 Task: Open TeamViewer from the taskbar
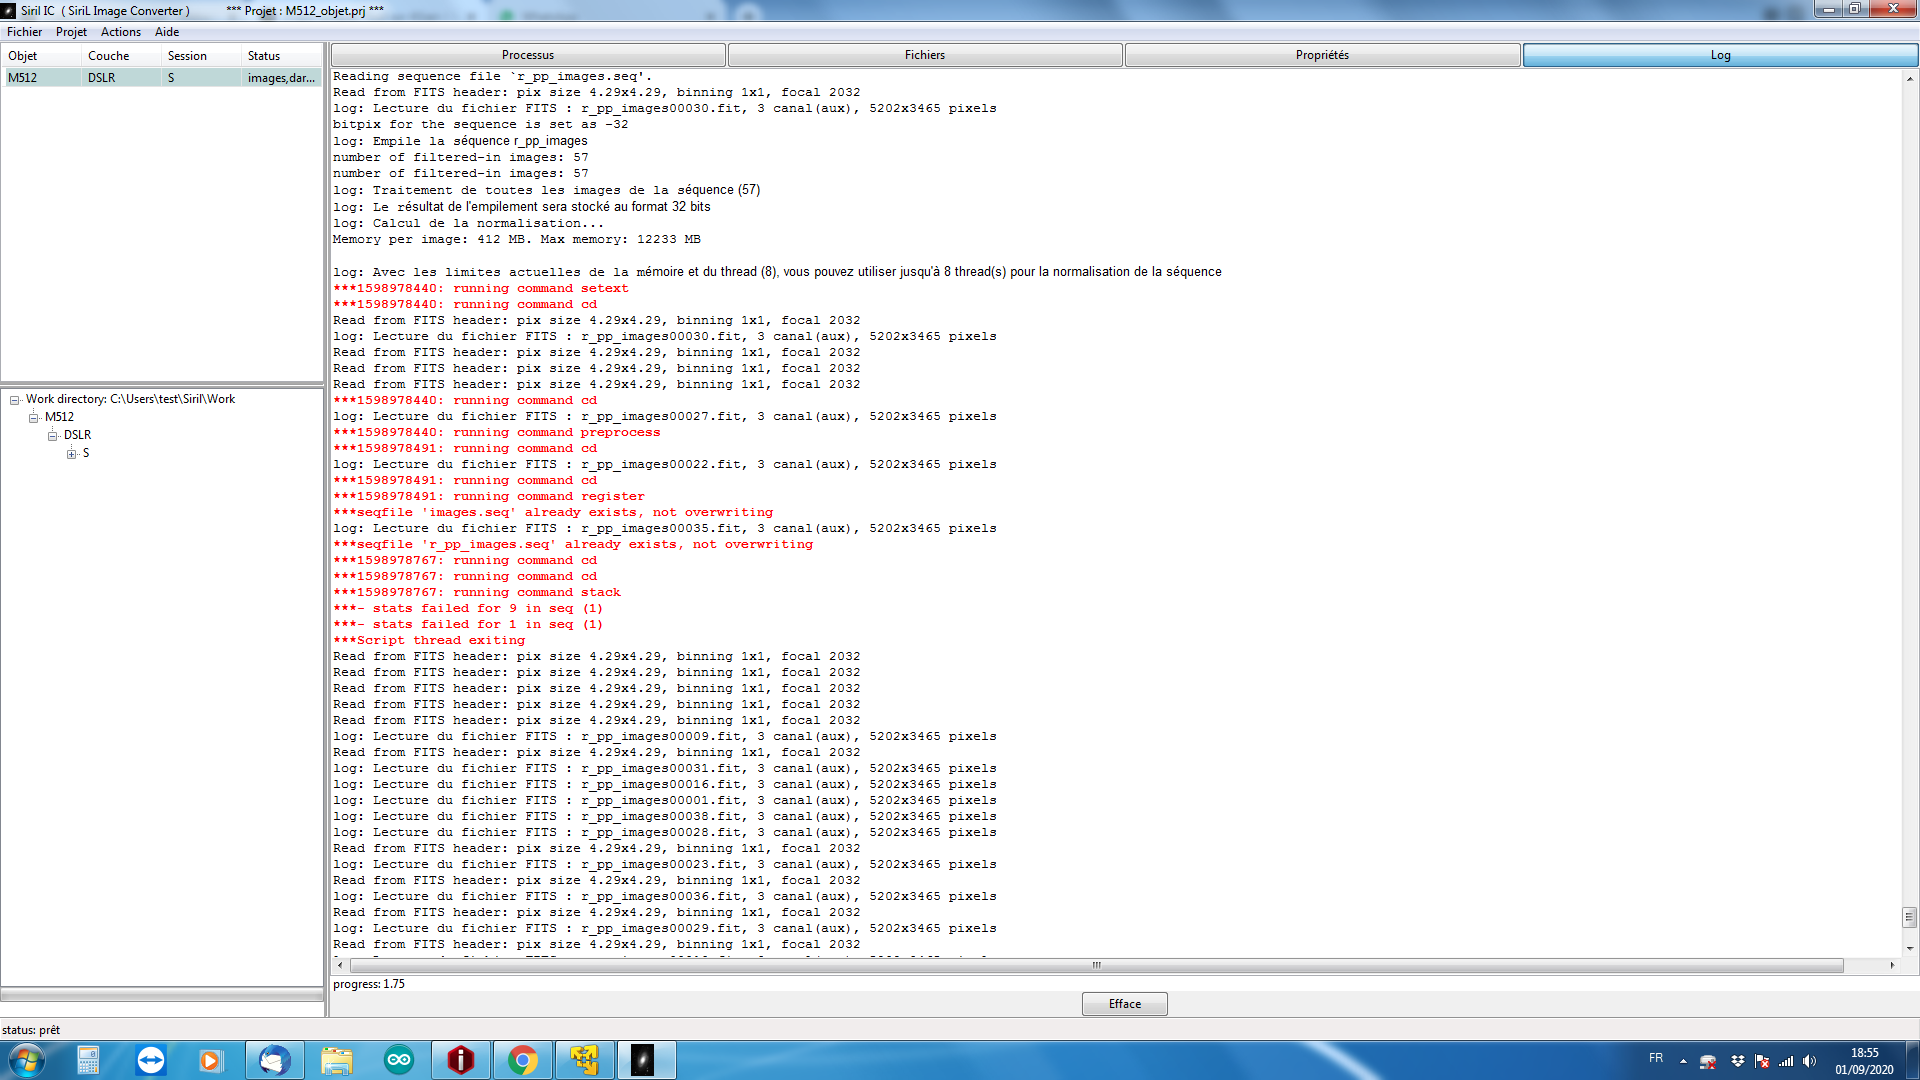[x=151, y=1060]
